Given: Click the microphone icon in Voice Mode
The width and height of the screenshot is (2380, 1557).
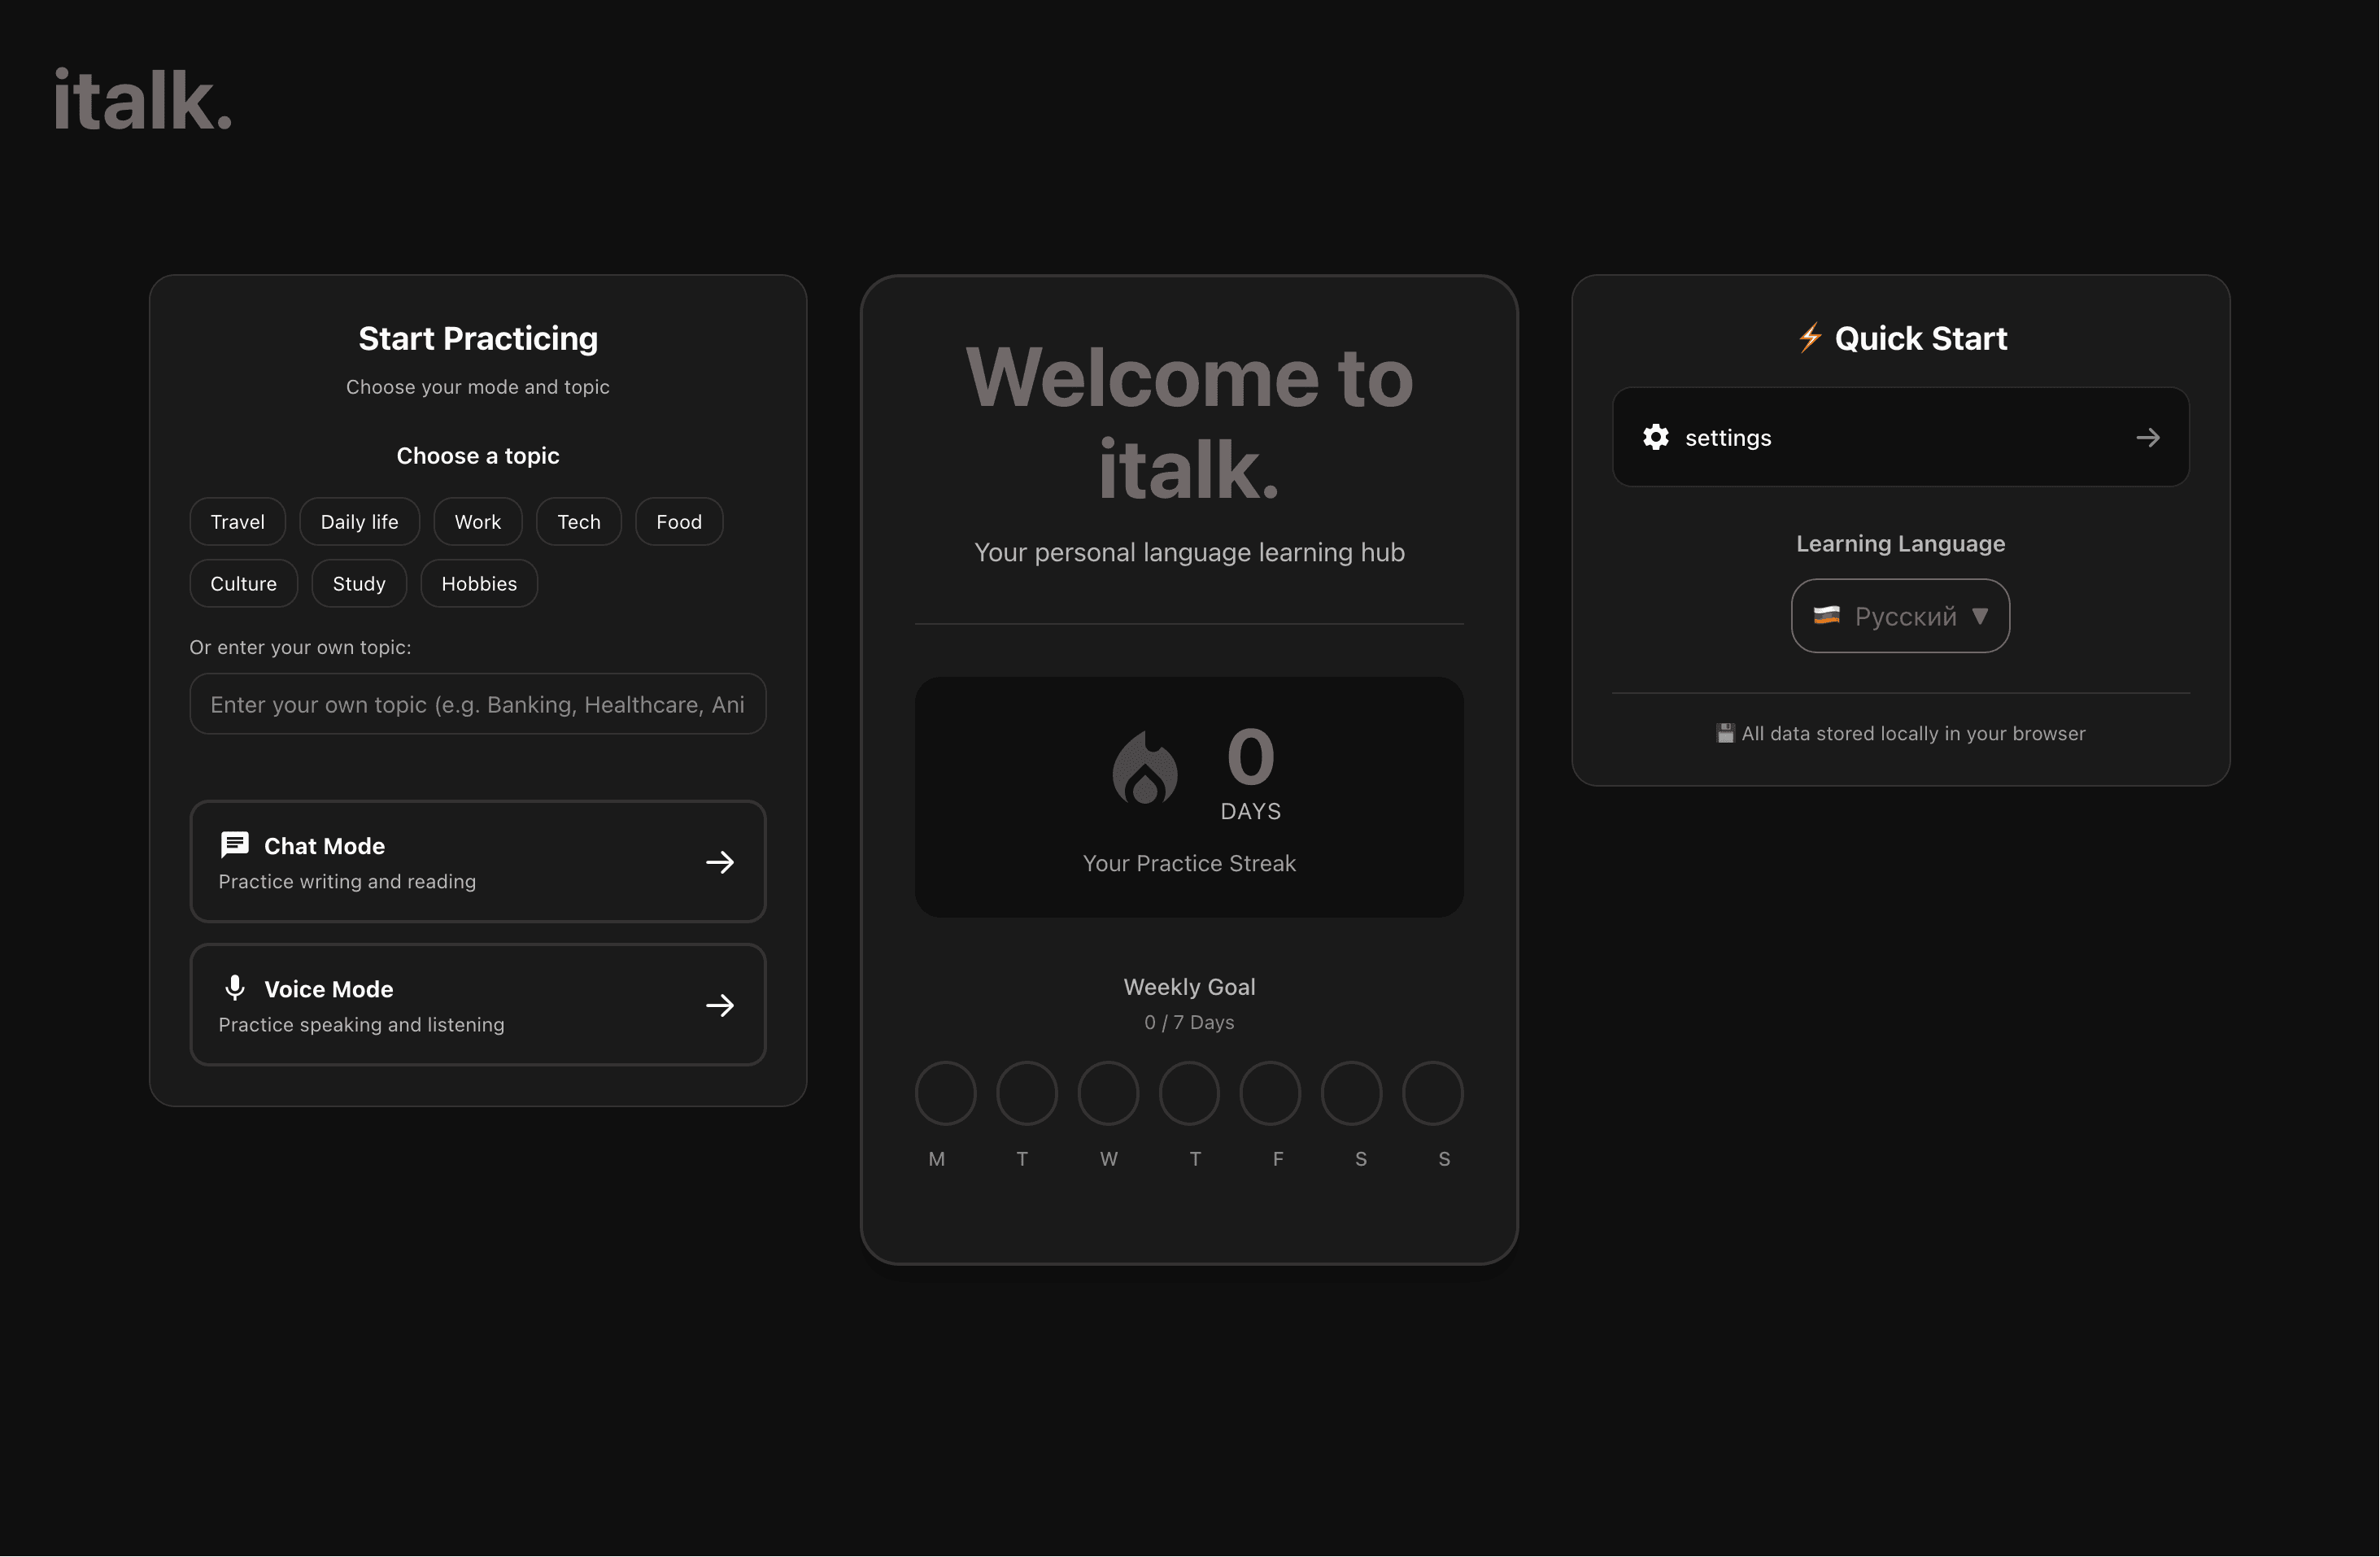Looking at the screenshot, I should (x=235, y=988).
